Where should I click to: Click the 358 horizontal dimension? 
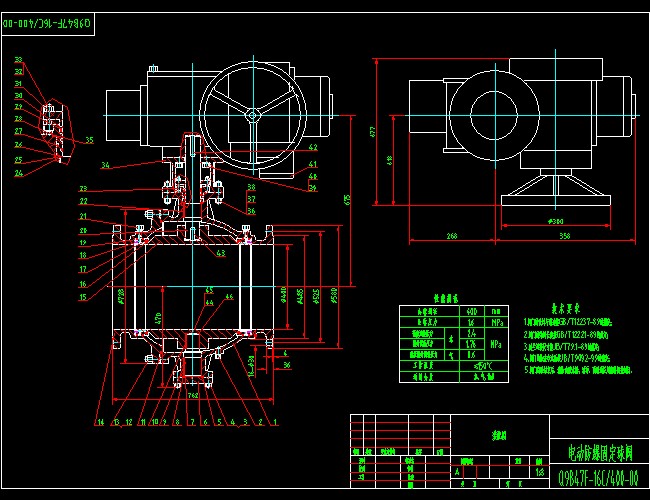565,236
